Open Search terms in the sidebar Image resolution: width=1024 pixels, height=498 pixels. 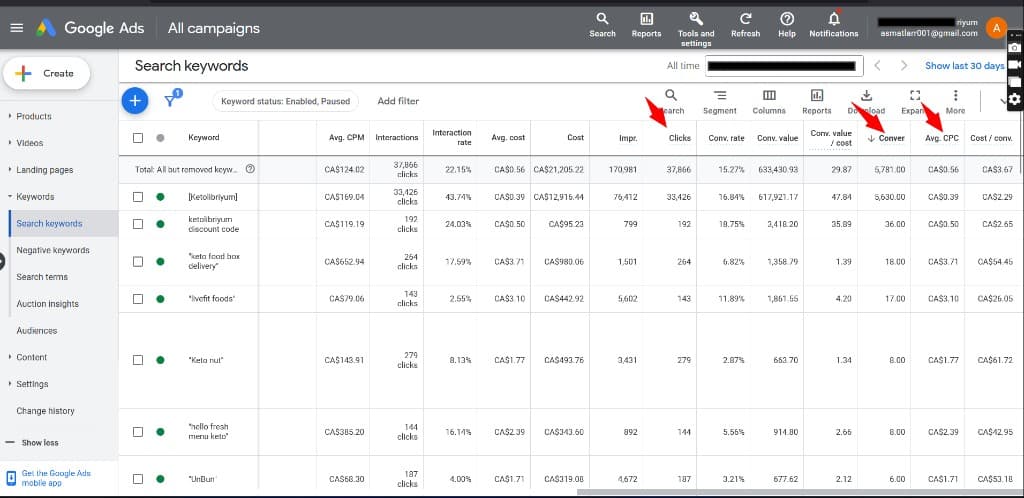click(42, 277)
